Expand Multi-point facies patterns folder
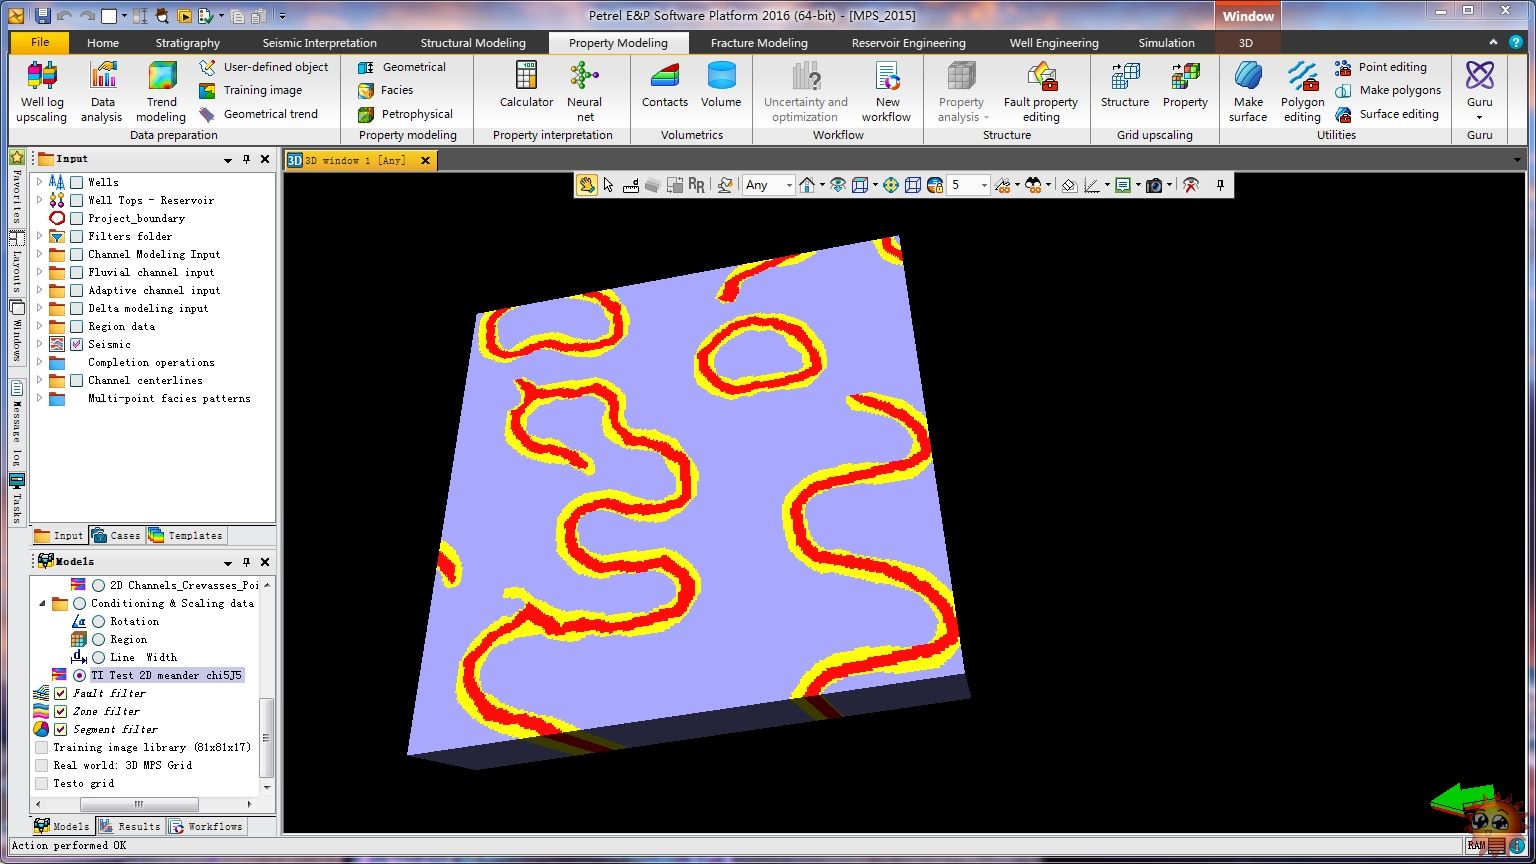 pos(40,398)
